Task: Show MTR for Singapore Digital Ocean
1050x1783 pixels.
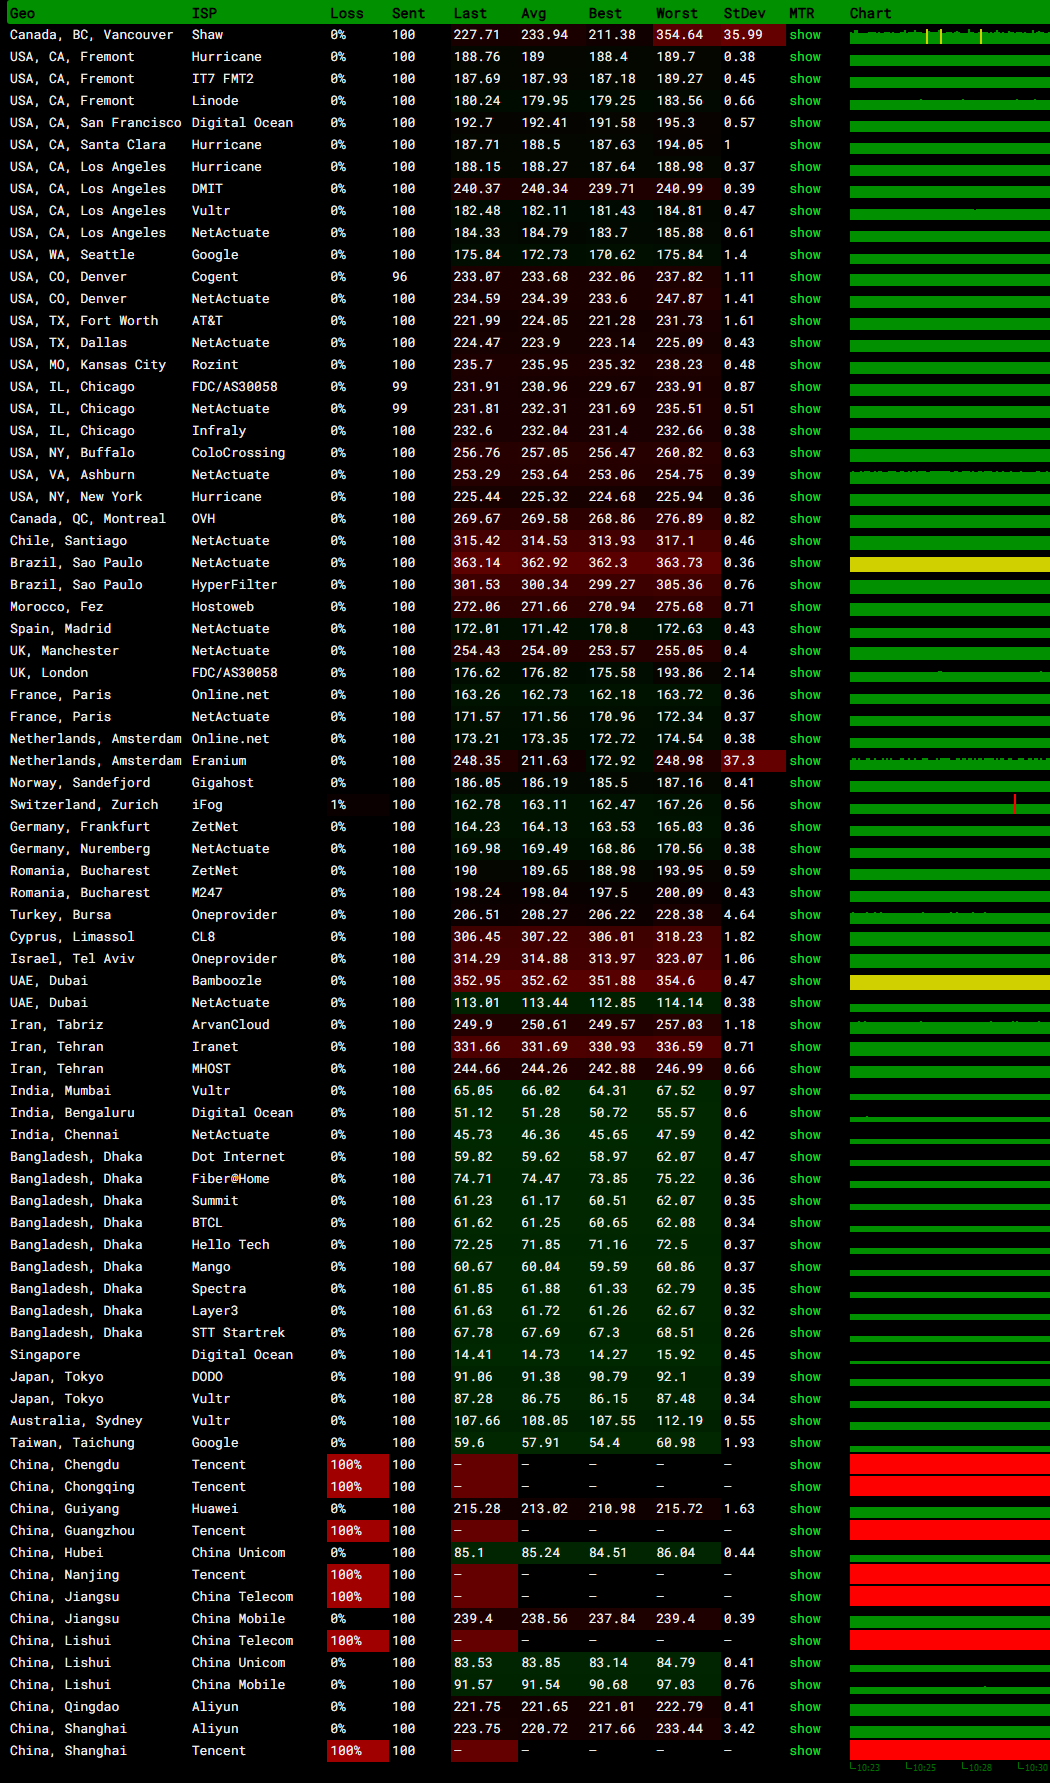Action: tap(804, 1355)
